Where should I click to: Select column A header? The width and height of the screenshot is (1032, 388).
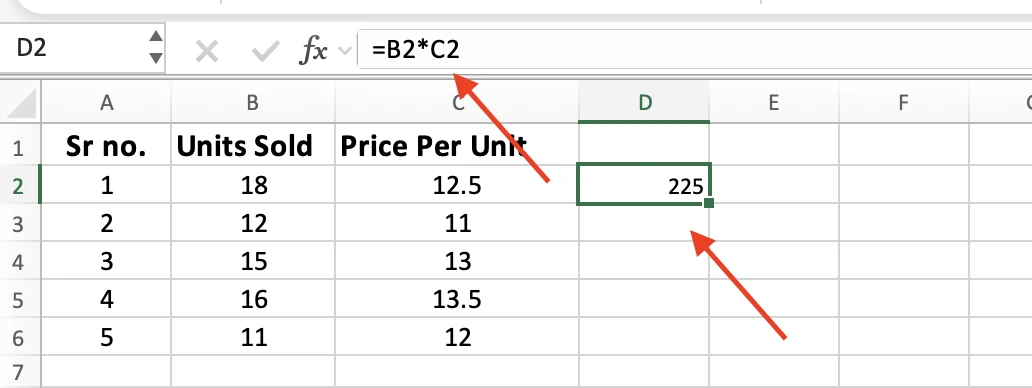(106, 102)
